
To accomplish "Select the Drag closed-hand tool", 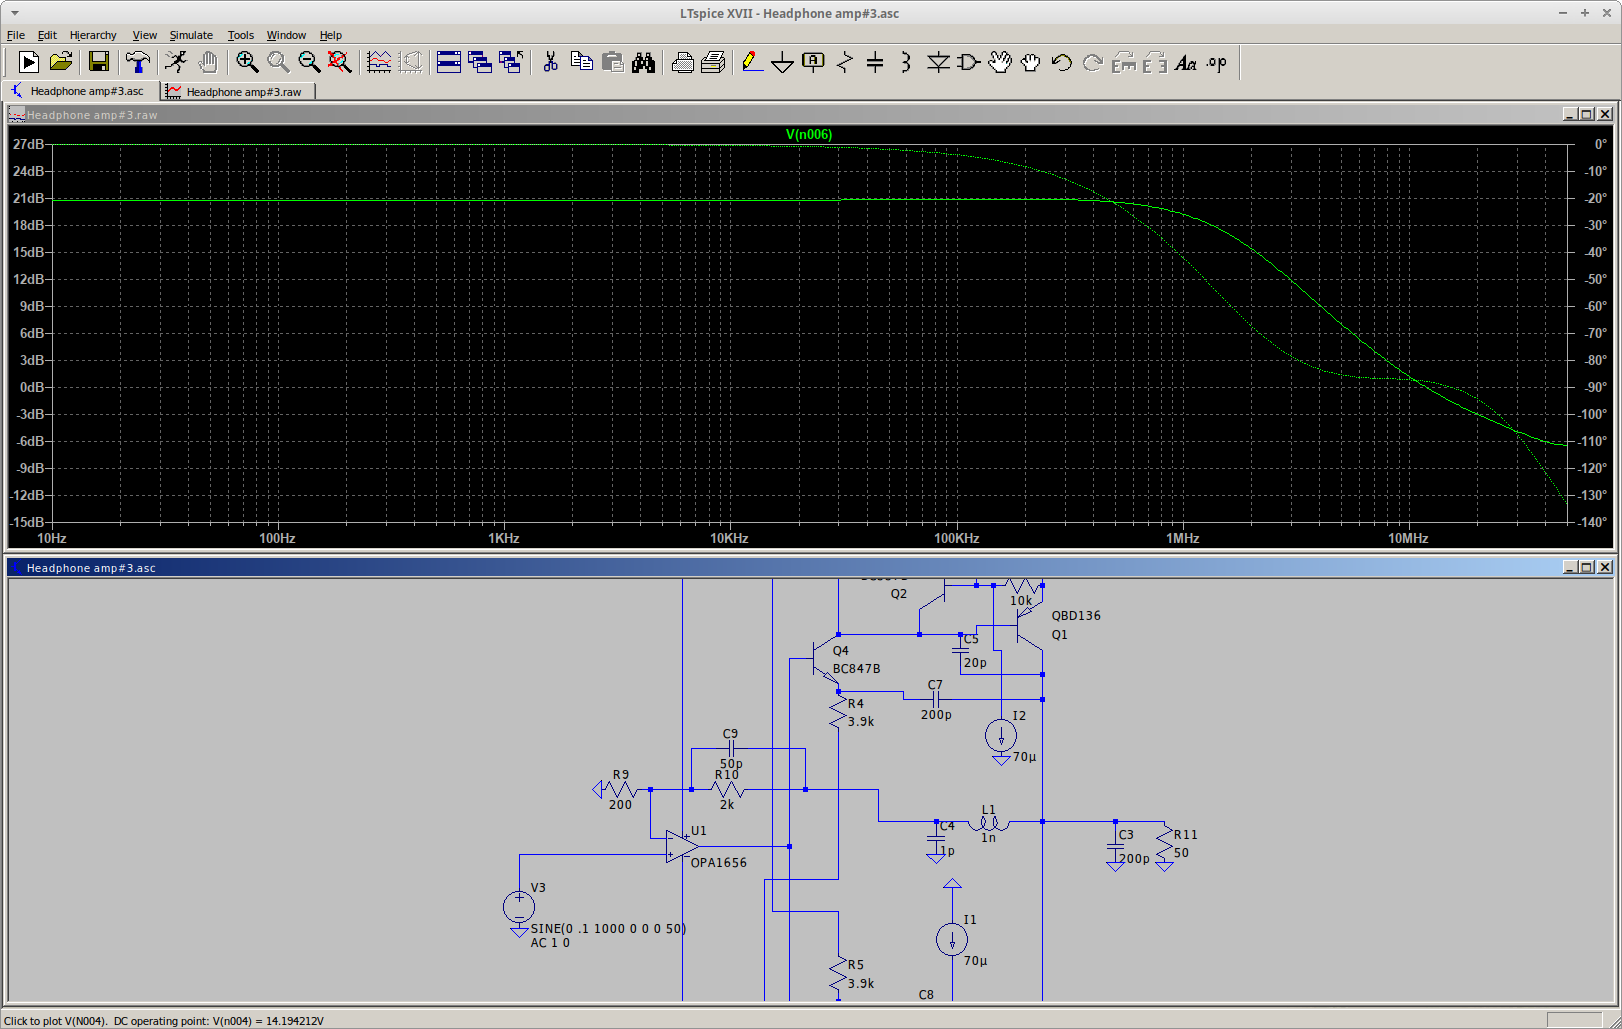I will [x=1030, y=62].
